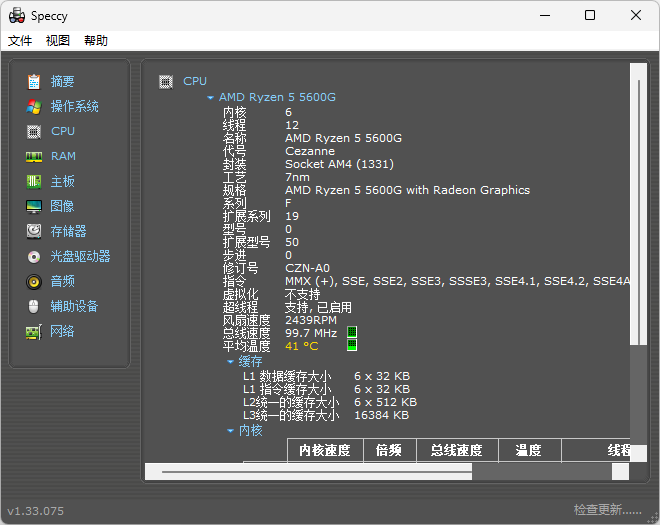Image resolution: width=660 pixels, height=525 pixels.
Task: Open the 辅助设备 mouse icon
Action: point(34,306)
